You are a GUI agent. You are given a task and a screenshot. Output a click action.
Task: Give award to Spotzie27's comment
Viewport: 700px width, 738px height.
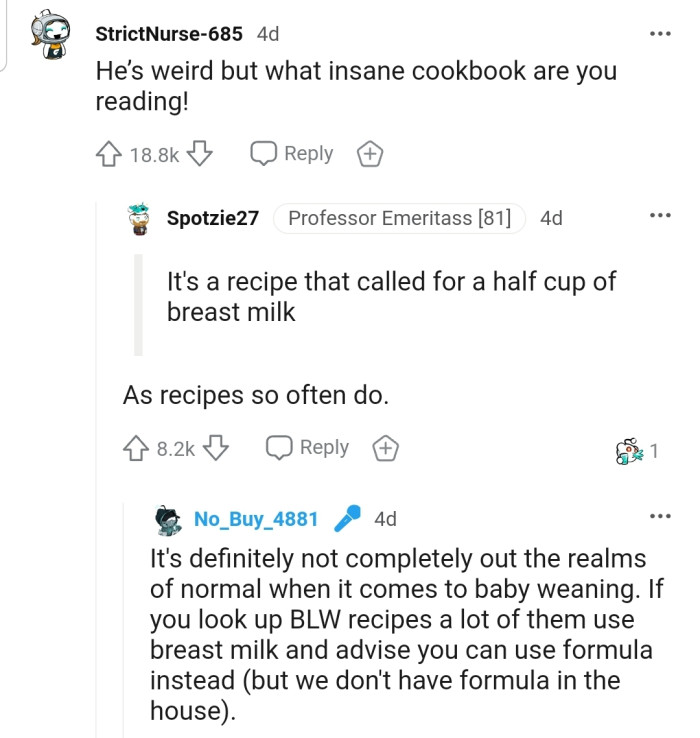click(385, 448)
